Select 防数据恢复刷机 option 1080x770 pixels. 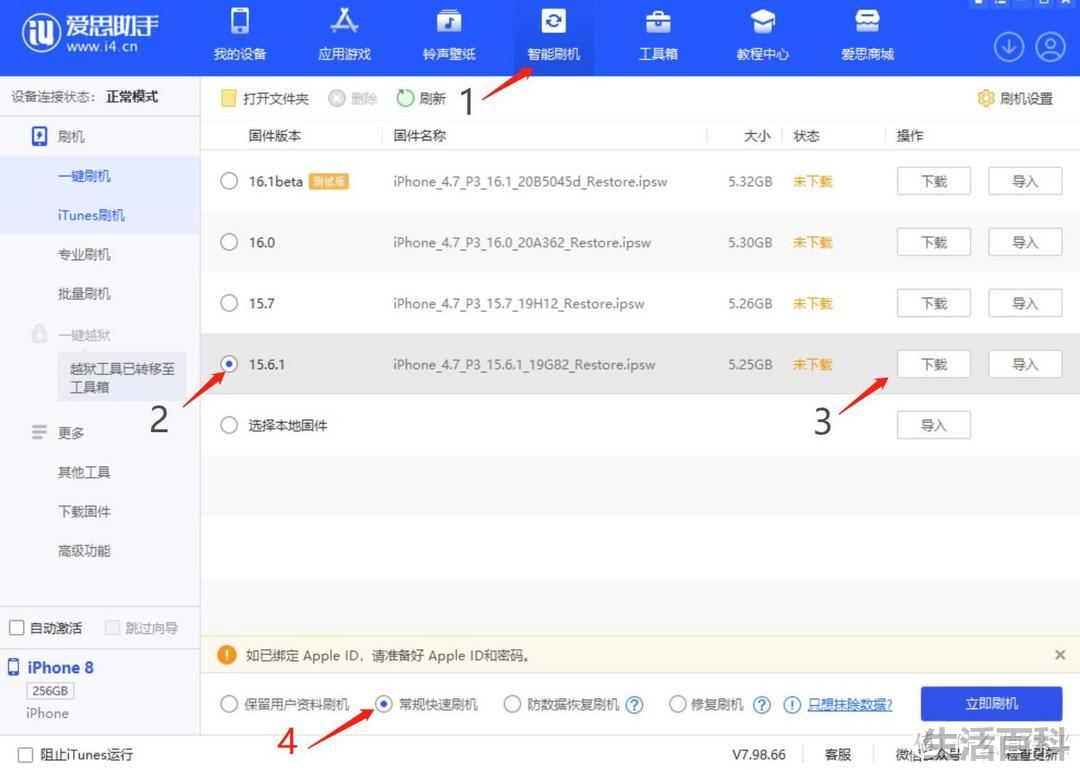[512, 705]
